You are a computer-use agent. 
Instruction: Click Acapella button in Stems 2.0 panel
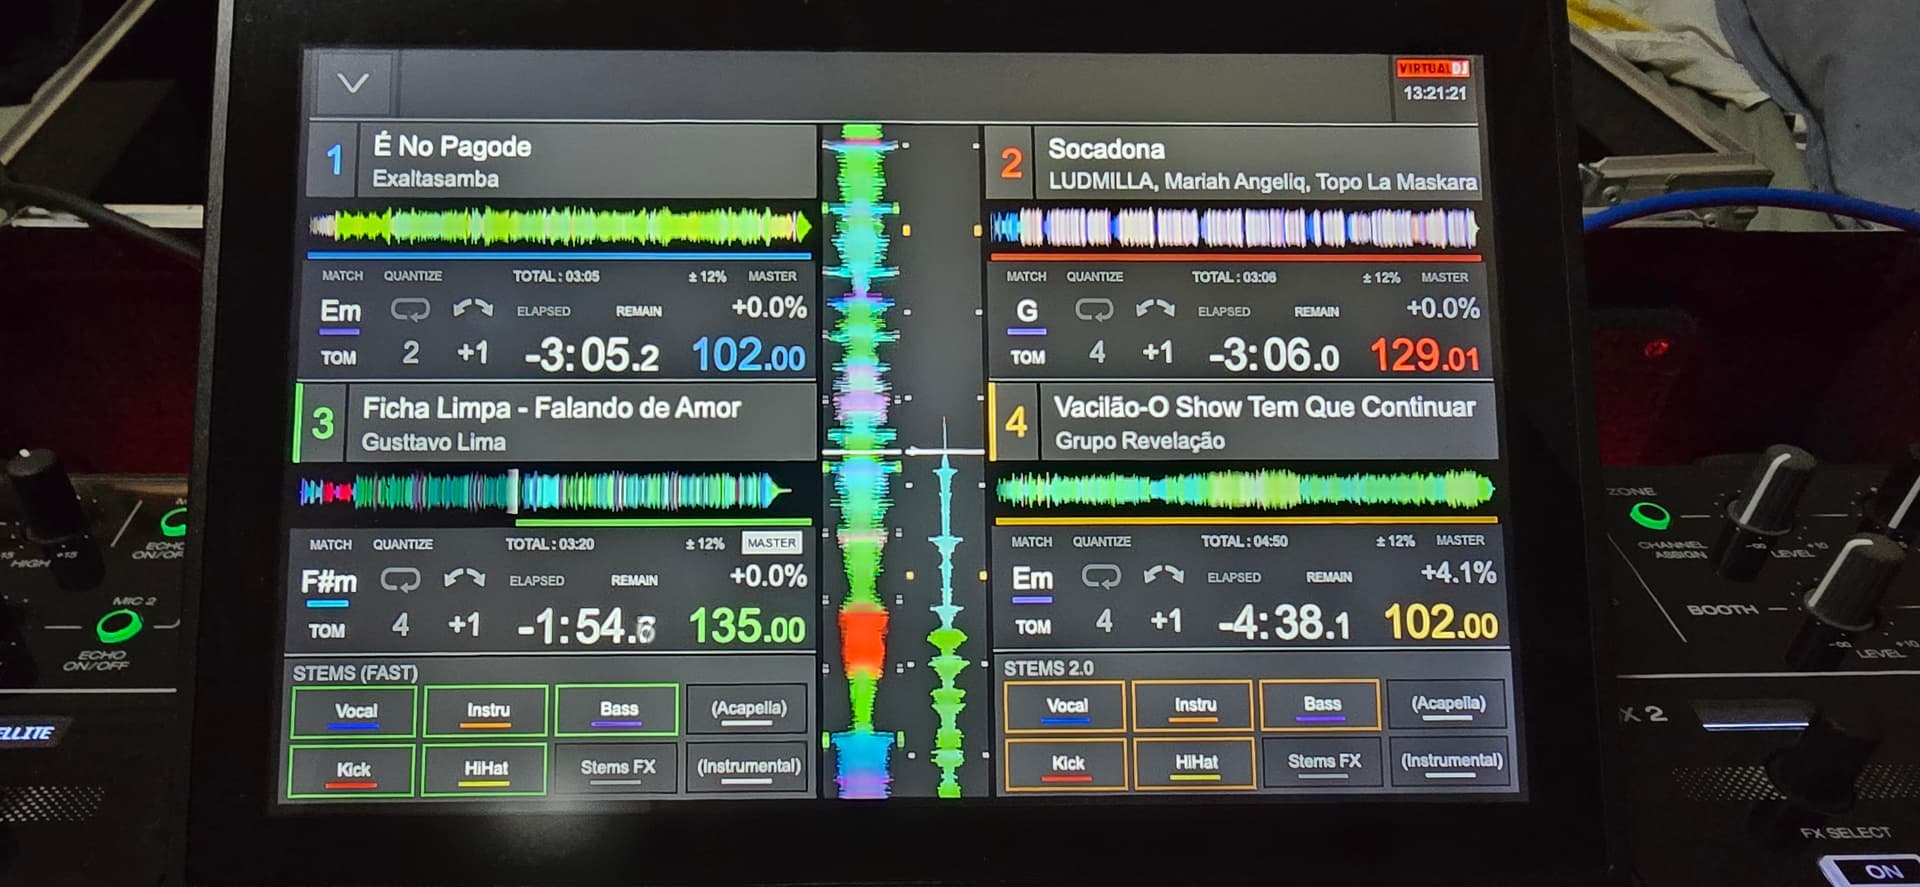point(1448,704)
